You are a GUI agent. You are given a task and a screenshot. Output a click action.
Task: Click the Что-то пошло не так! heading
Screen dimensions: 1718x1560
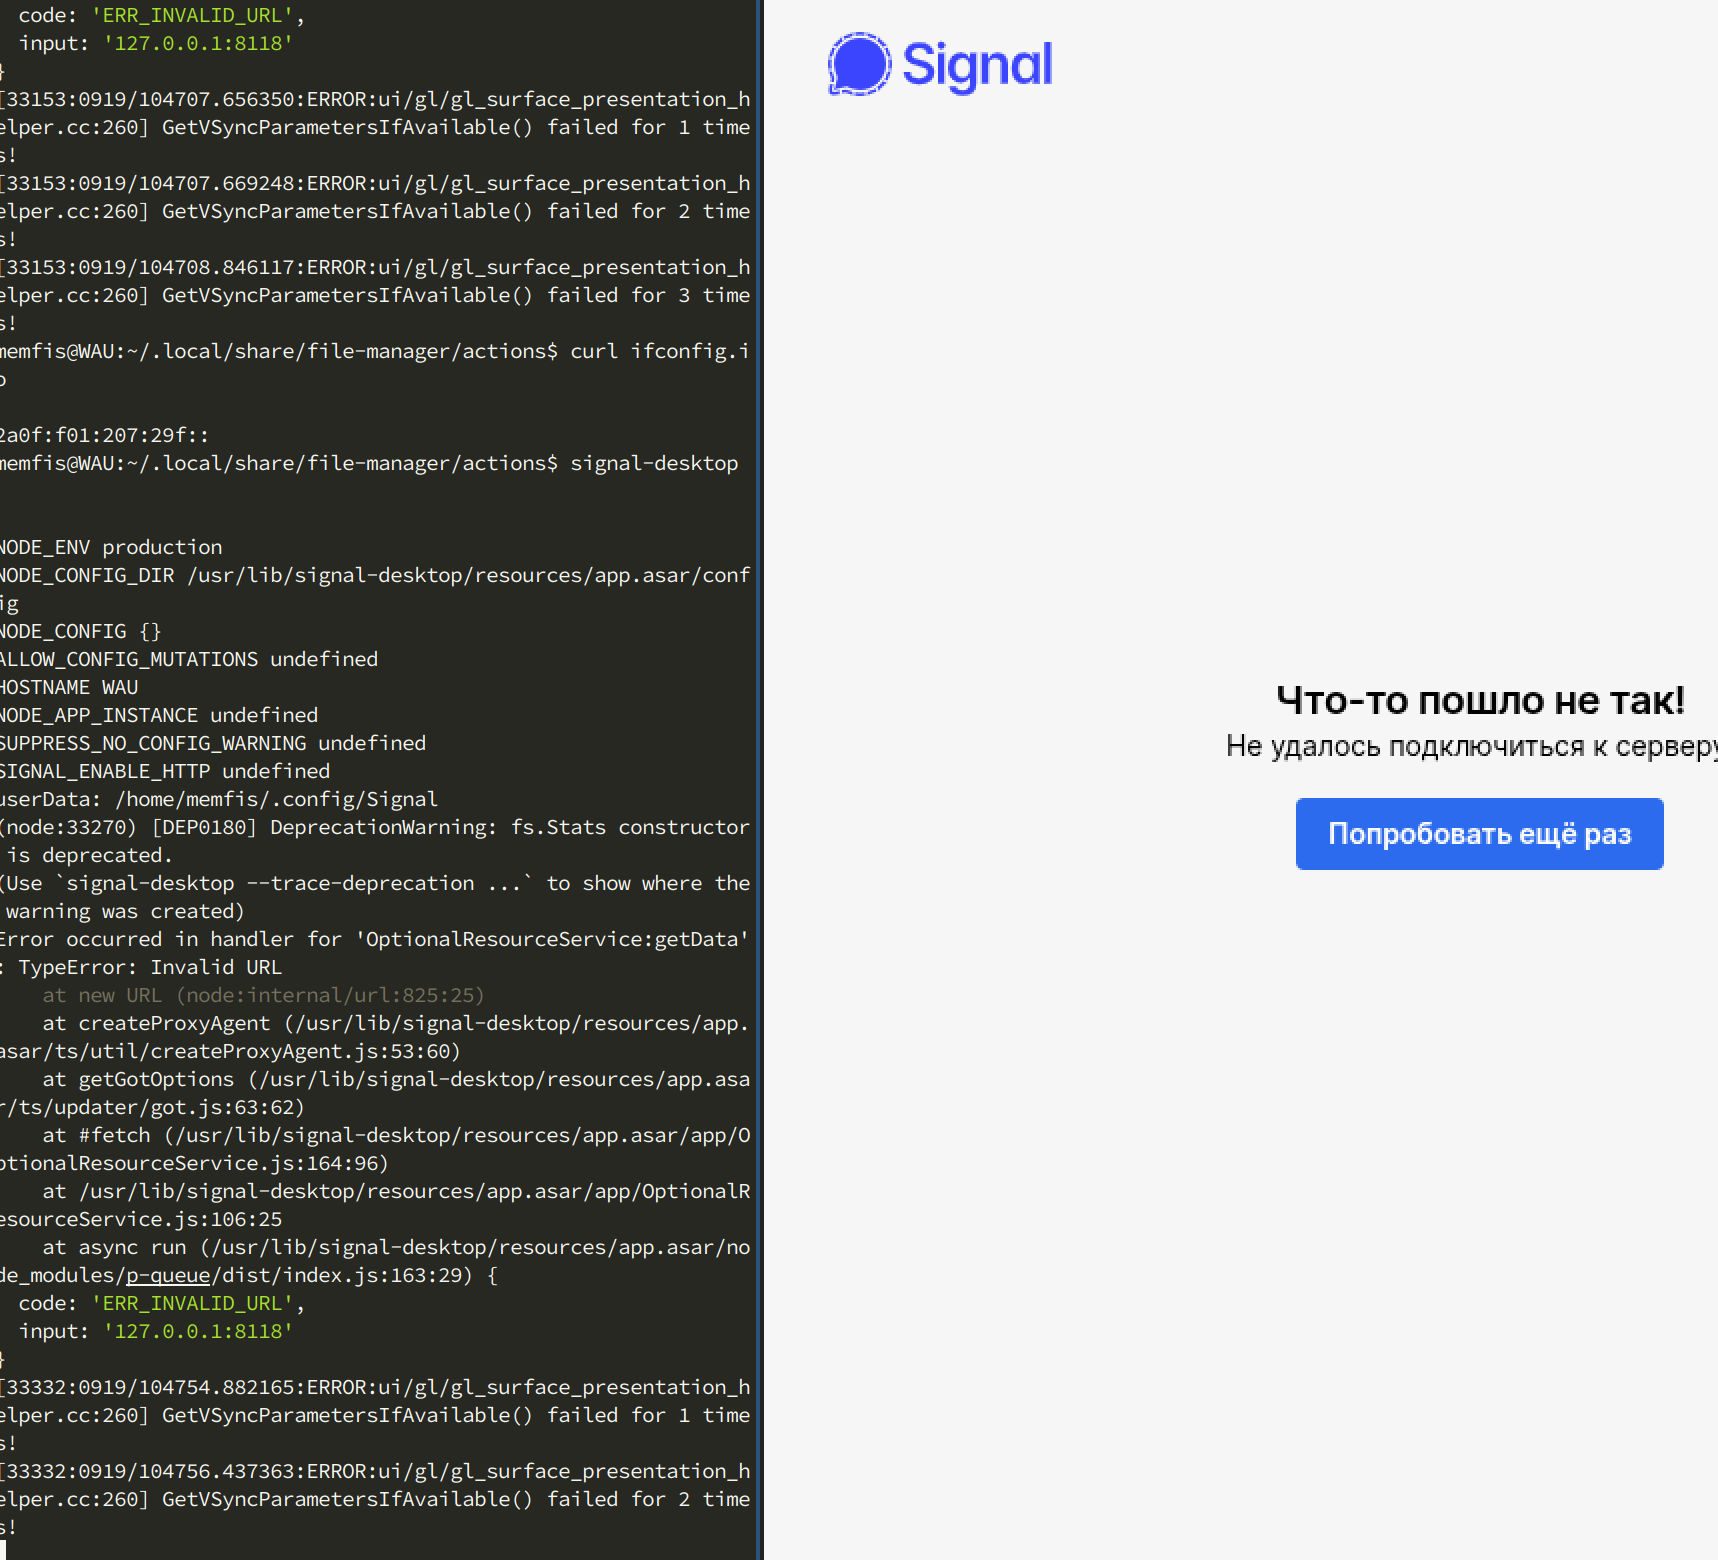pos(1480,700)
